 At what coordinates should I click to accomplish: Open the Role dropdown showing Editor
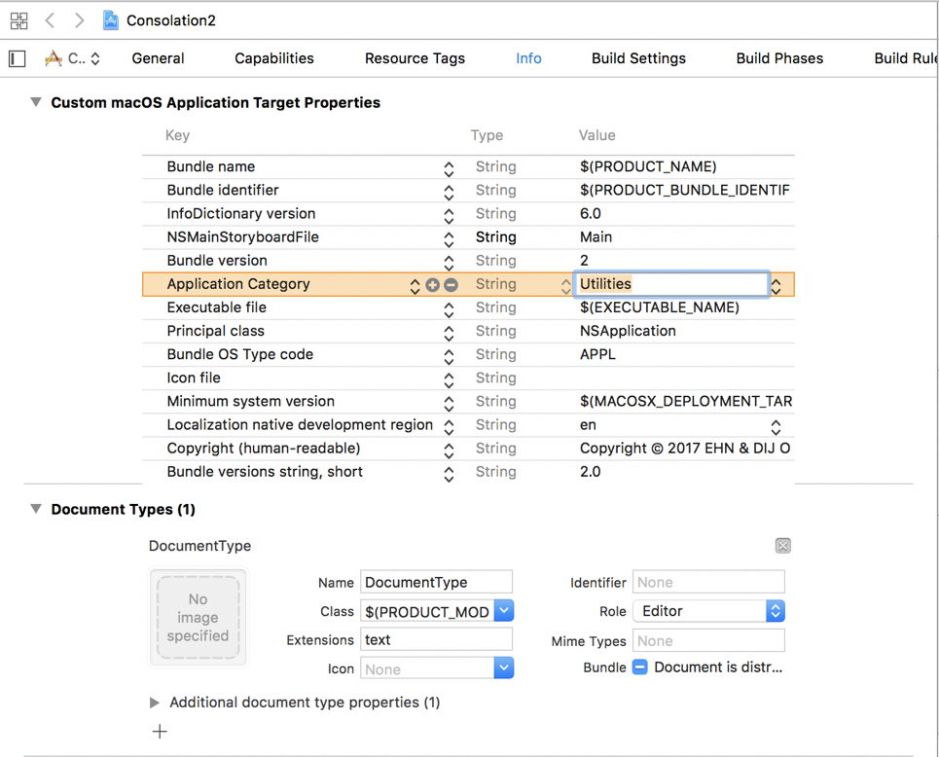coord(775,611)
